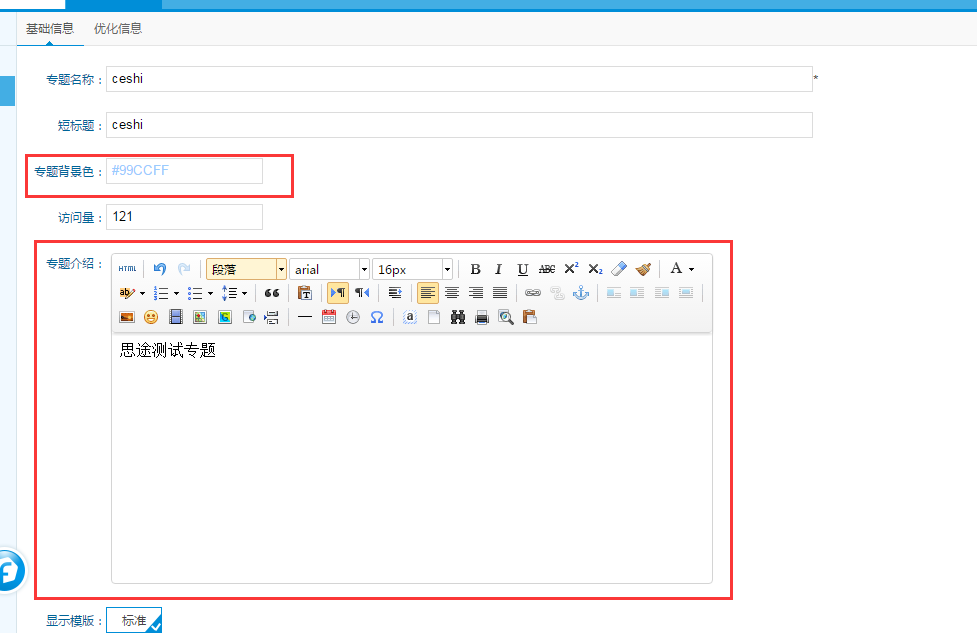
Task: Toggle left text alignment
Action: pyautogui.click(x=428, y=293)
